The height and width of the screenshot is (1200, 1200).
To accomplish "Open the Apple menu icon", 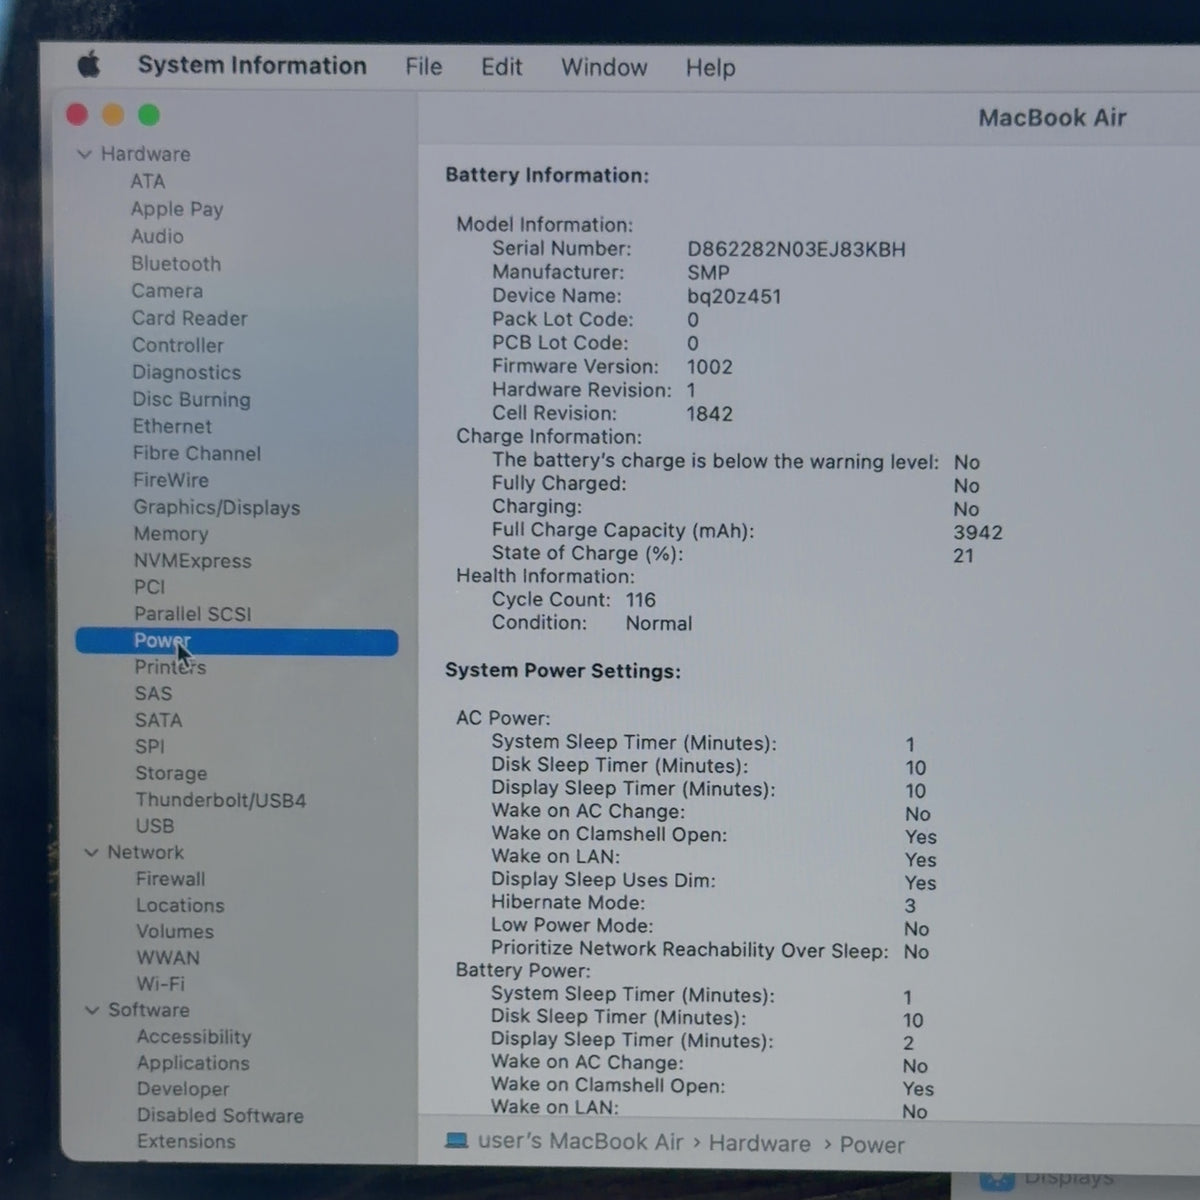I will click(x=89, y=66).
